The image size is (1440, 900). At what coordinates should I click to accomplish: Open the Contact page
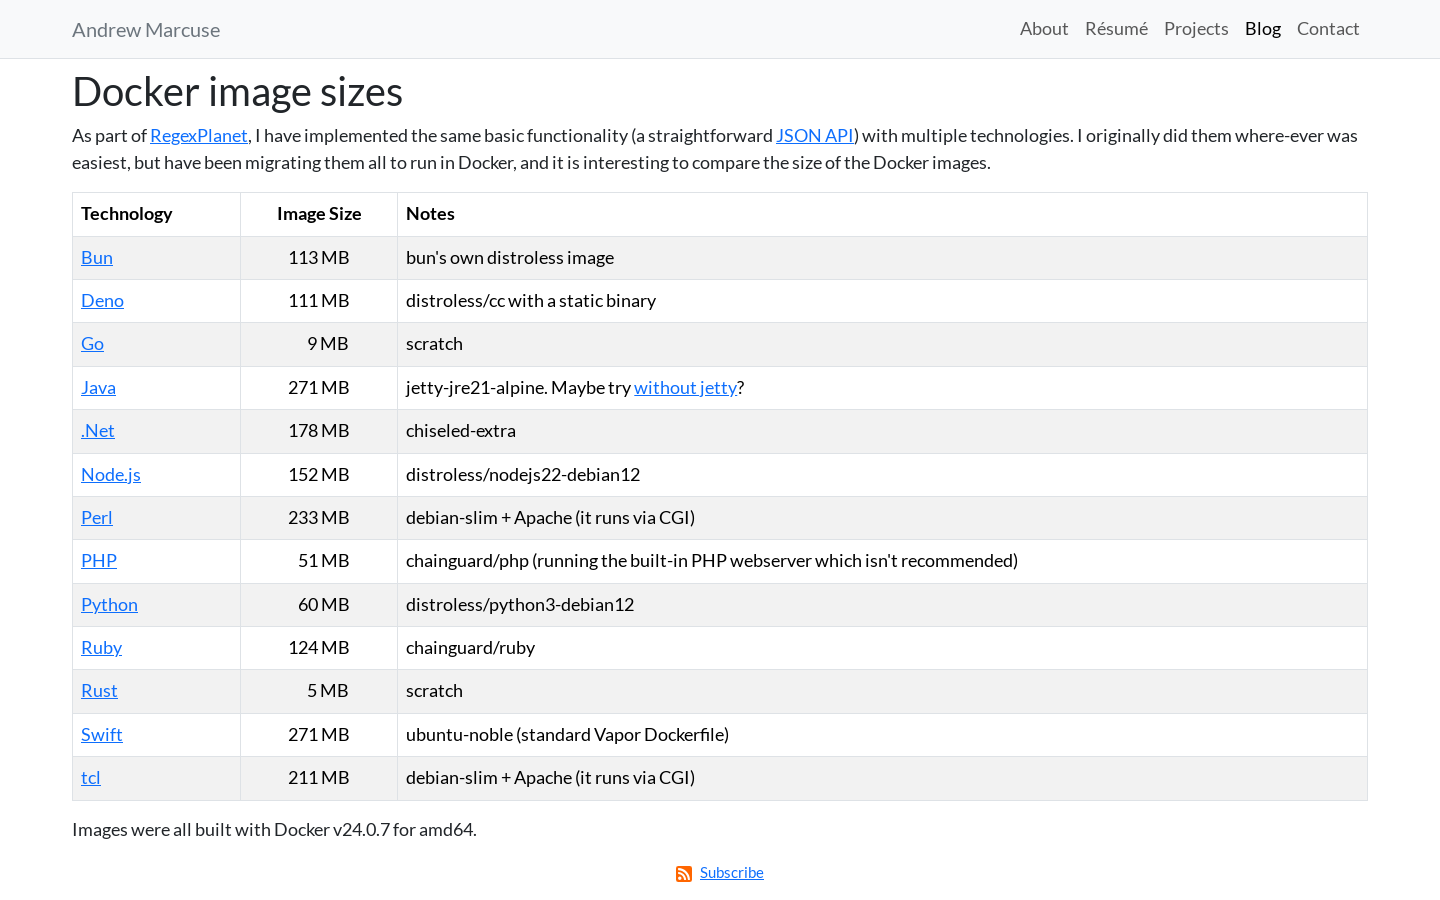1328,29
